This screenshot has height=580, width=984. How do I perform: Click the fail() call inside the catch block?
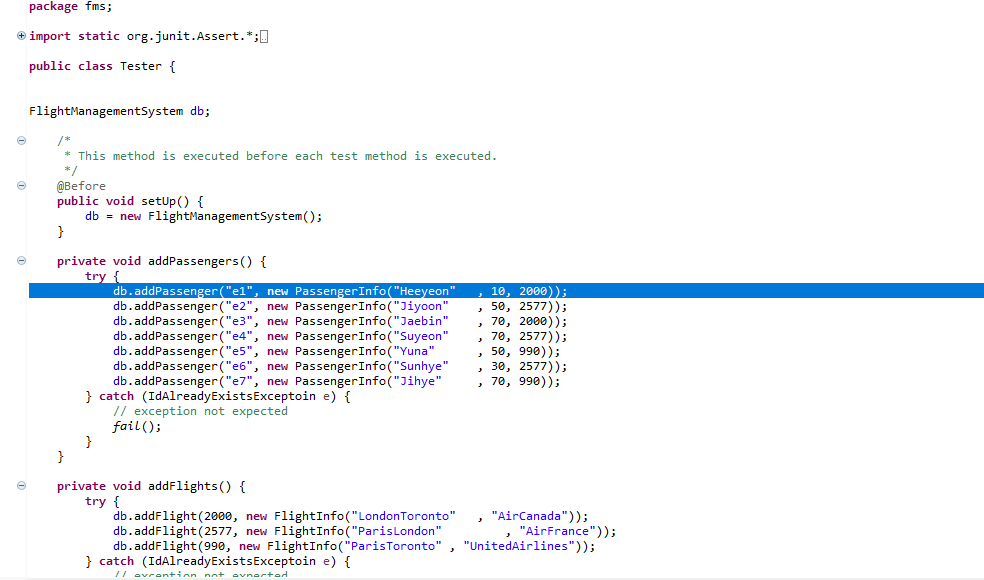(x=130, y=425)
